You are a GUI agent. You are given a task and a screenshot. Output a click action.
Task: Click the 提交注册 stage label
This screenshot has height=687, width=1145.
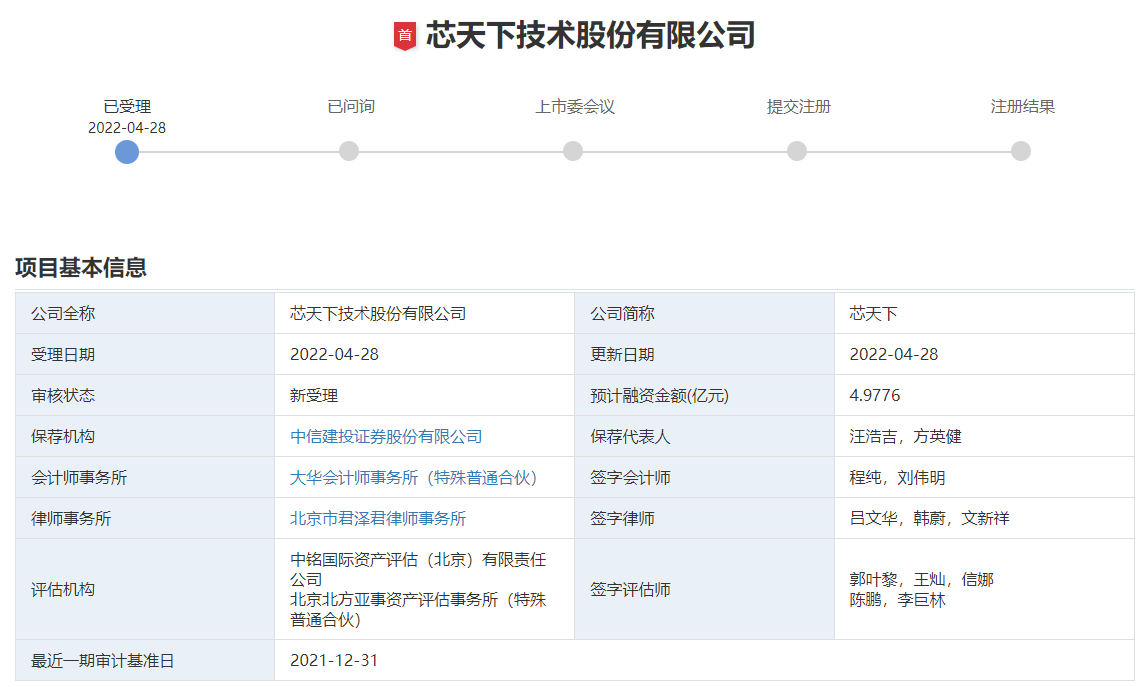click(799, 107)
